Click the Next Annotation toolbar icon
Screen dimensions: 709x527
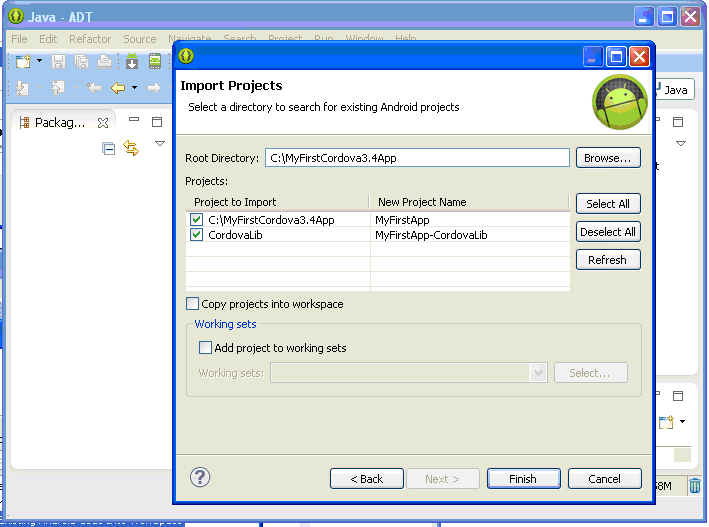pyautogui.click(x=22, y=87)
